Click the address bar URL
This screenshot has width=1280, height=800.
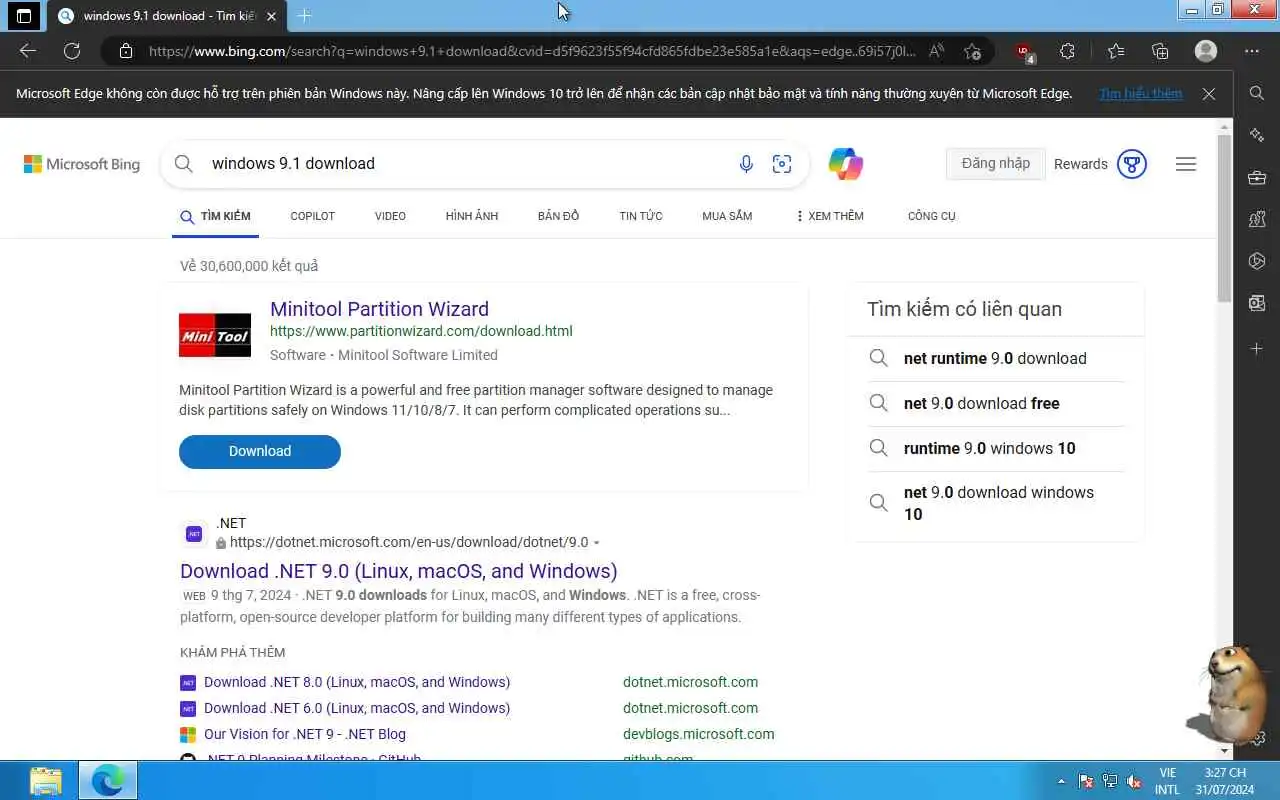click(531, 51)
